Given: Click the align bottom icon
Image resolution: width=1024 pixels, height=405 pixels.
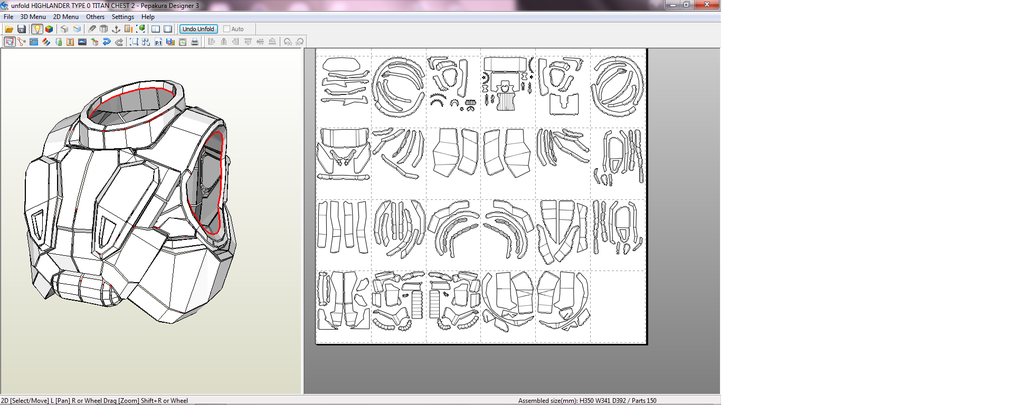Looking at the screenshot, I should [x=272, y=42].
